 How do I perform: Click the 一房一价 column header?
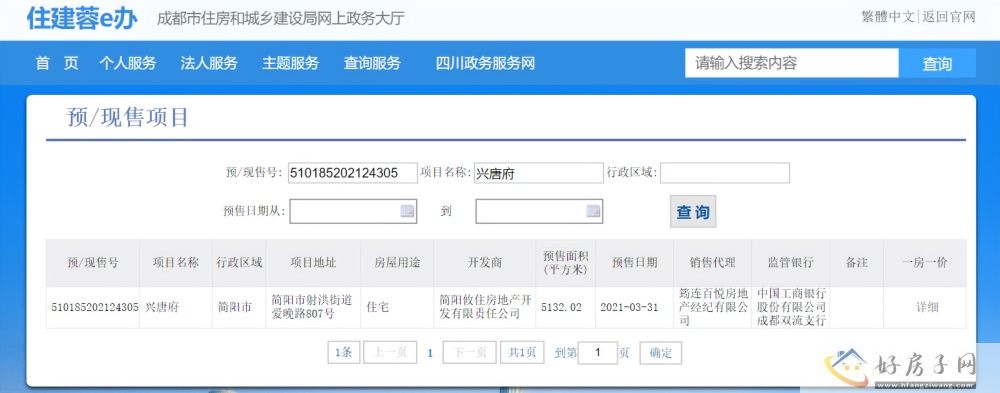point(925,263)
